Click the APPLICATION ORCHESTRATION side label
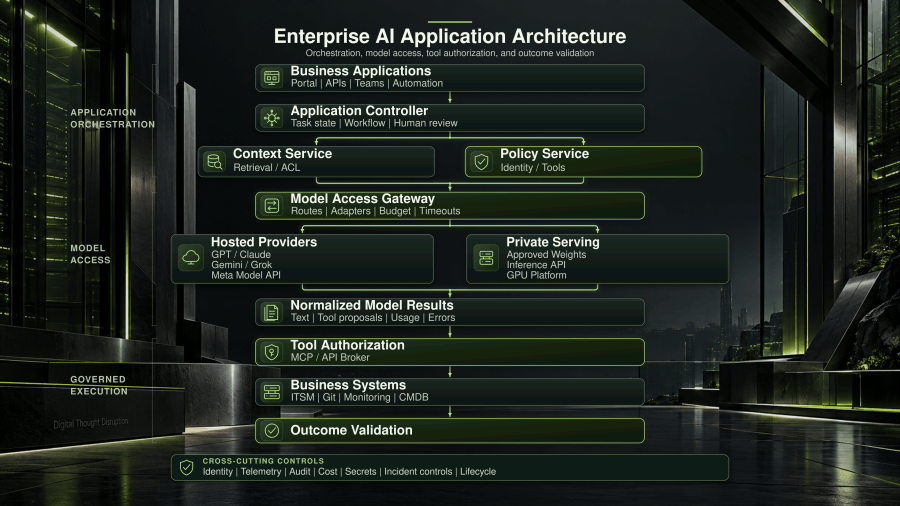 [x=112, y=118]
